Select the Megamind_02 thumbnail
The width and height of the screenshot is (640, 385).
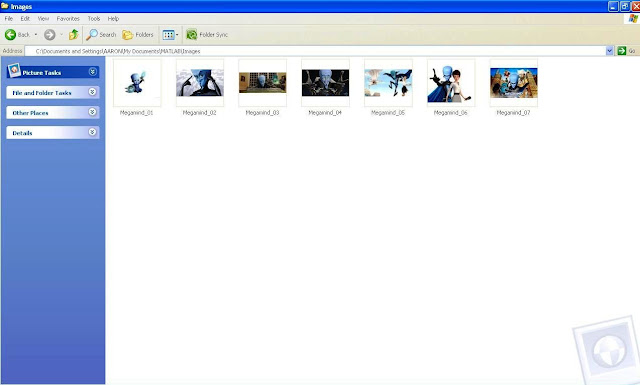(200, 83)
